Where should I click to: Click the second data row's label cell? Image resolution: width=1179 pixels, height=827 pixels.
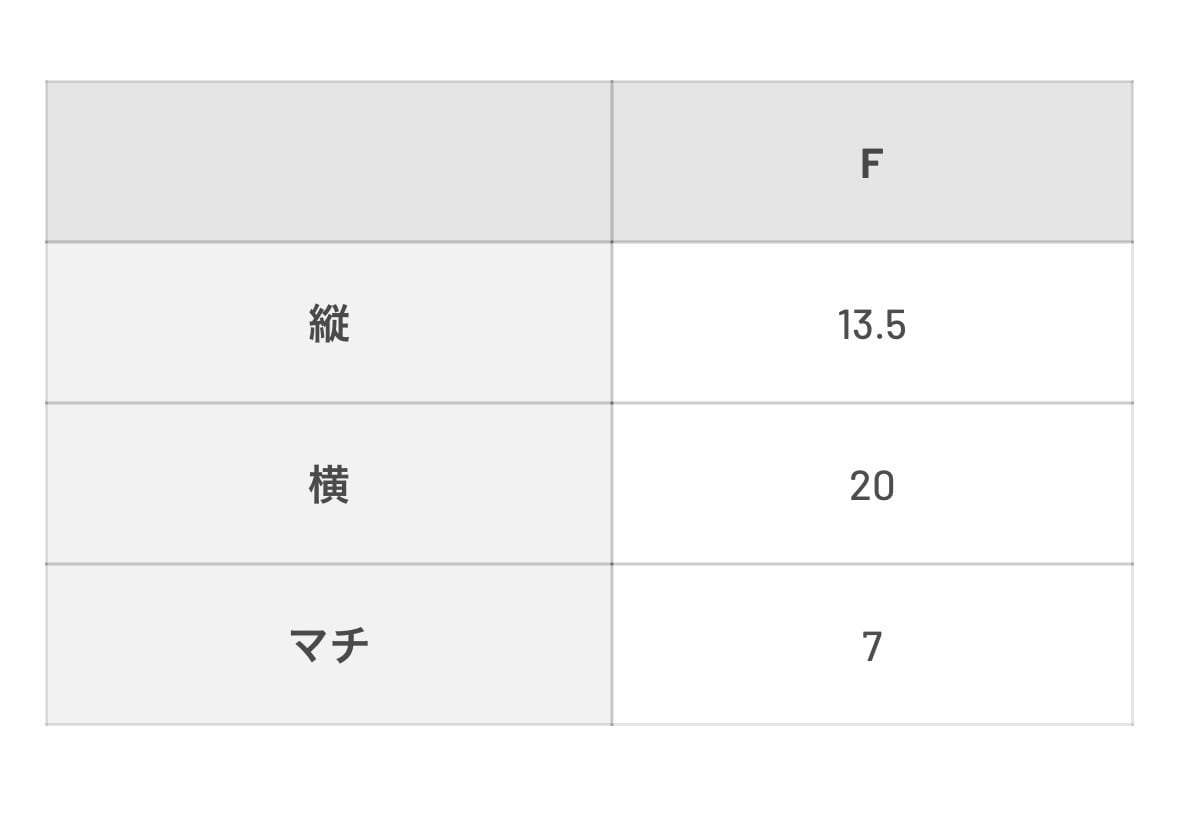[329, 486]
